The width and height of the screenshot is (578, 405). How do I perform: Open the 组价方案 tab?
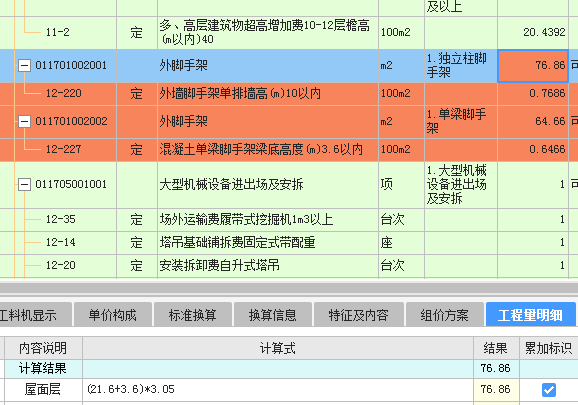pyautogui.click(x=444, y=315)
